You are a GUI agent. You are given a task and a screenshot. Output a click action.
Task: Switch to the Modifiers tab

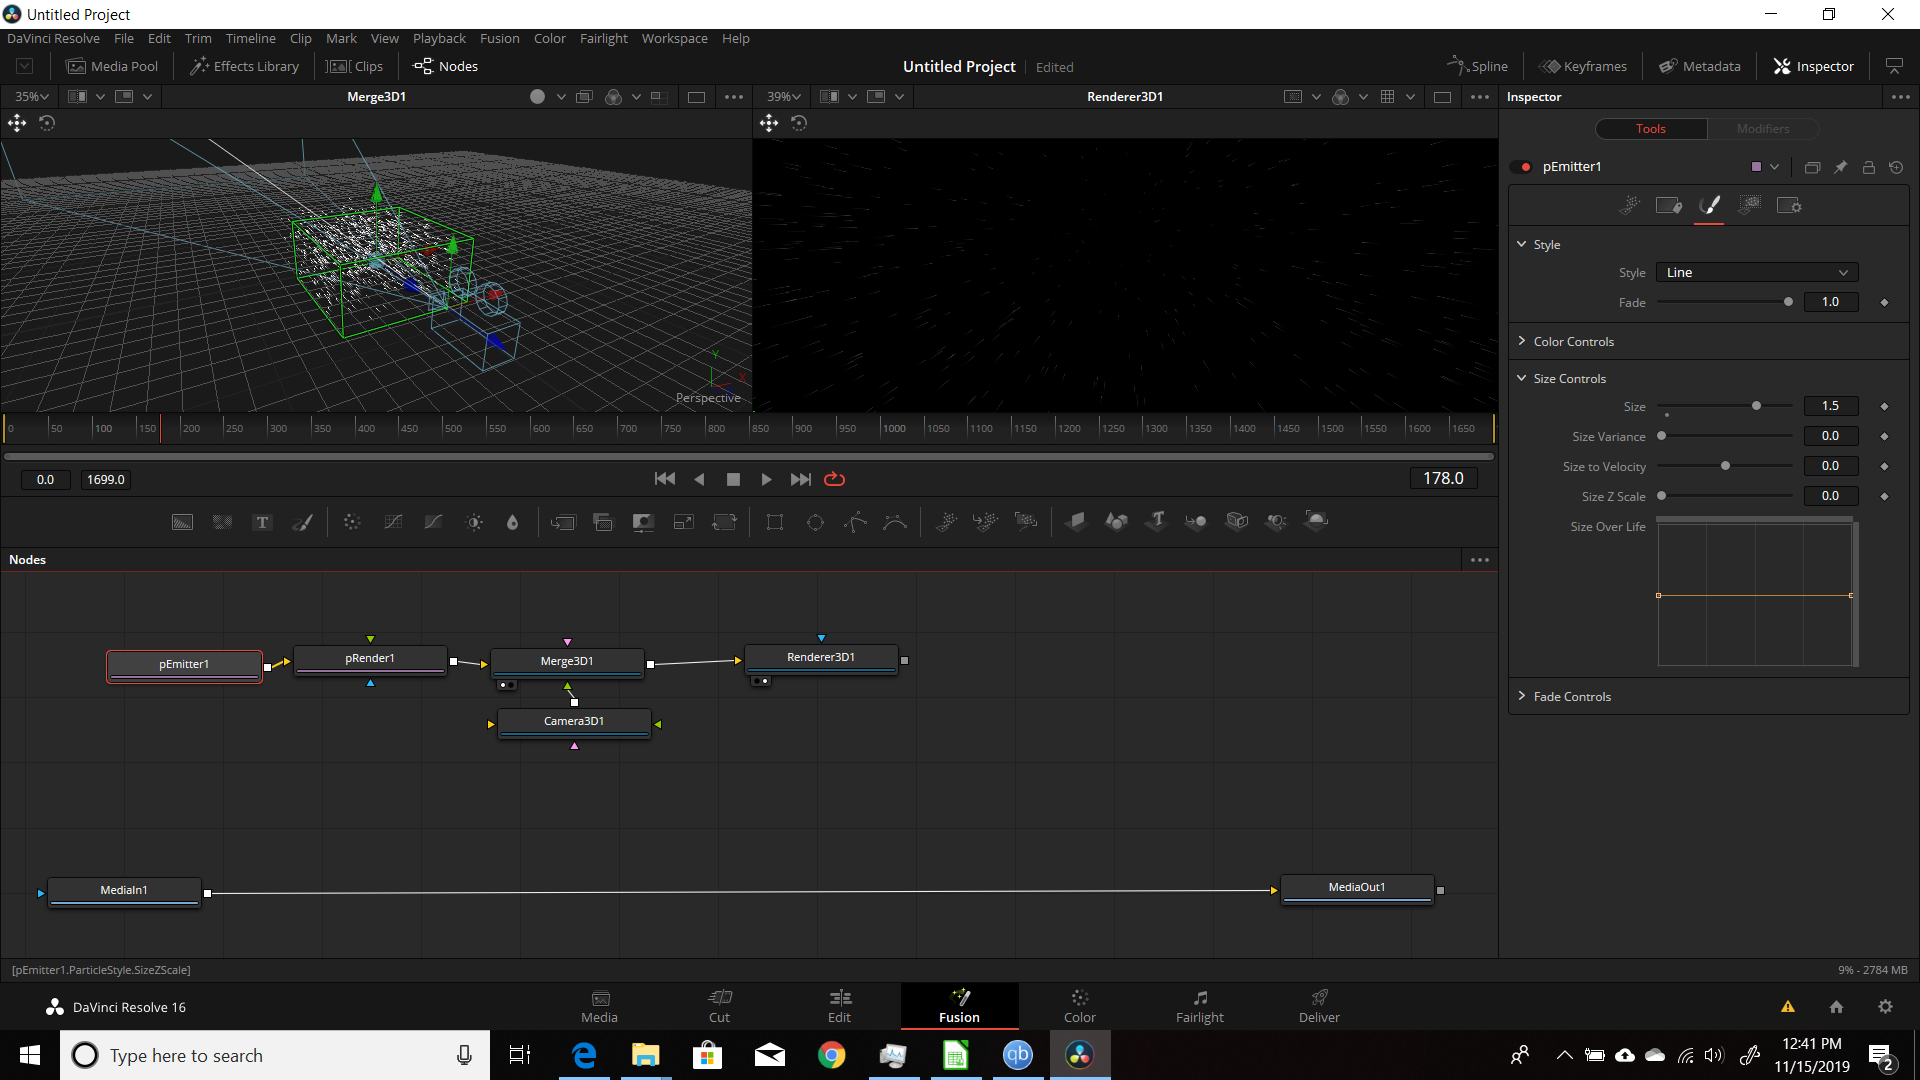click(x=1763, y=129)
